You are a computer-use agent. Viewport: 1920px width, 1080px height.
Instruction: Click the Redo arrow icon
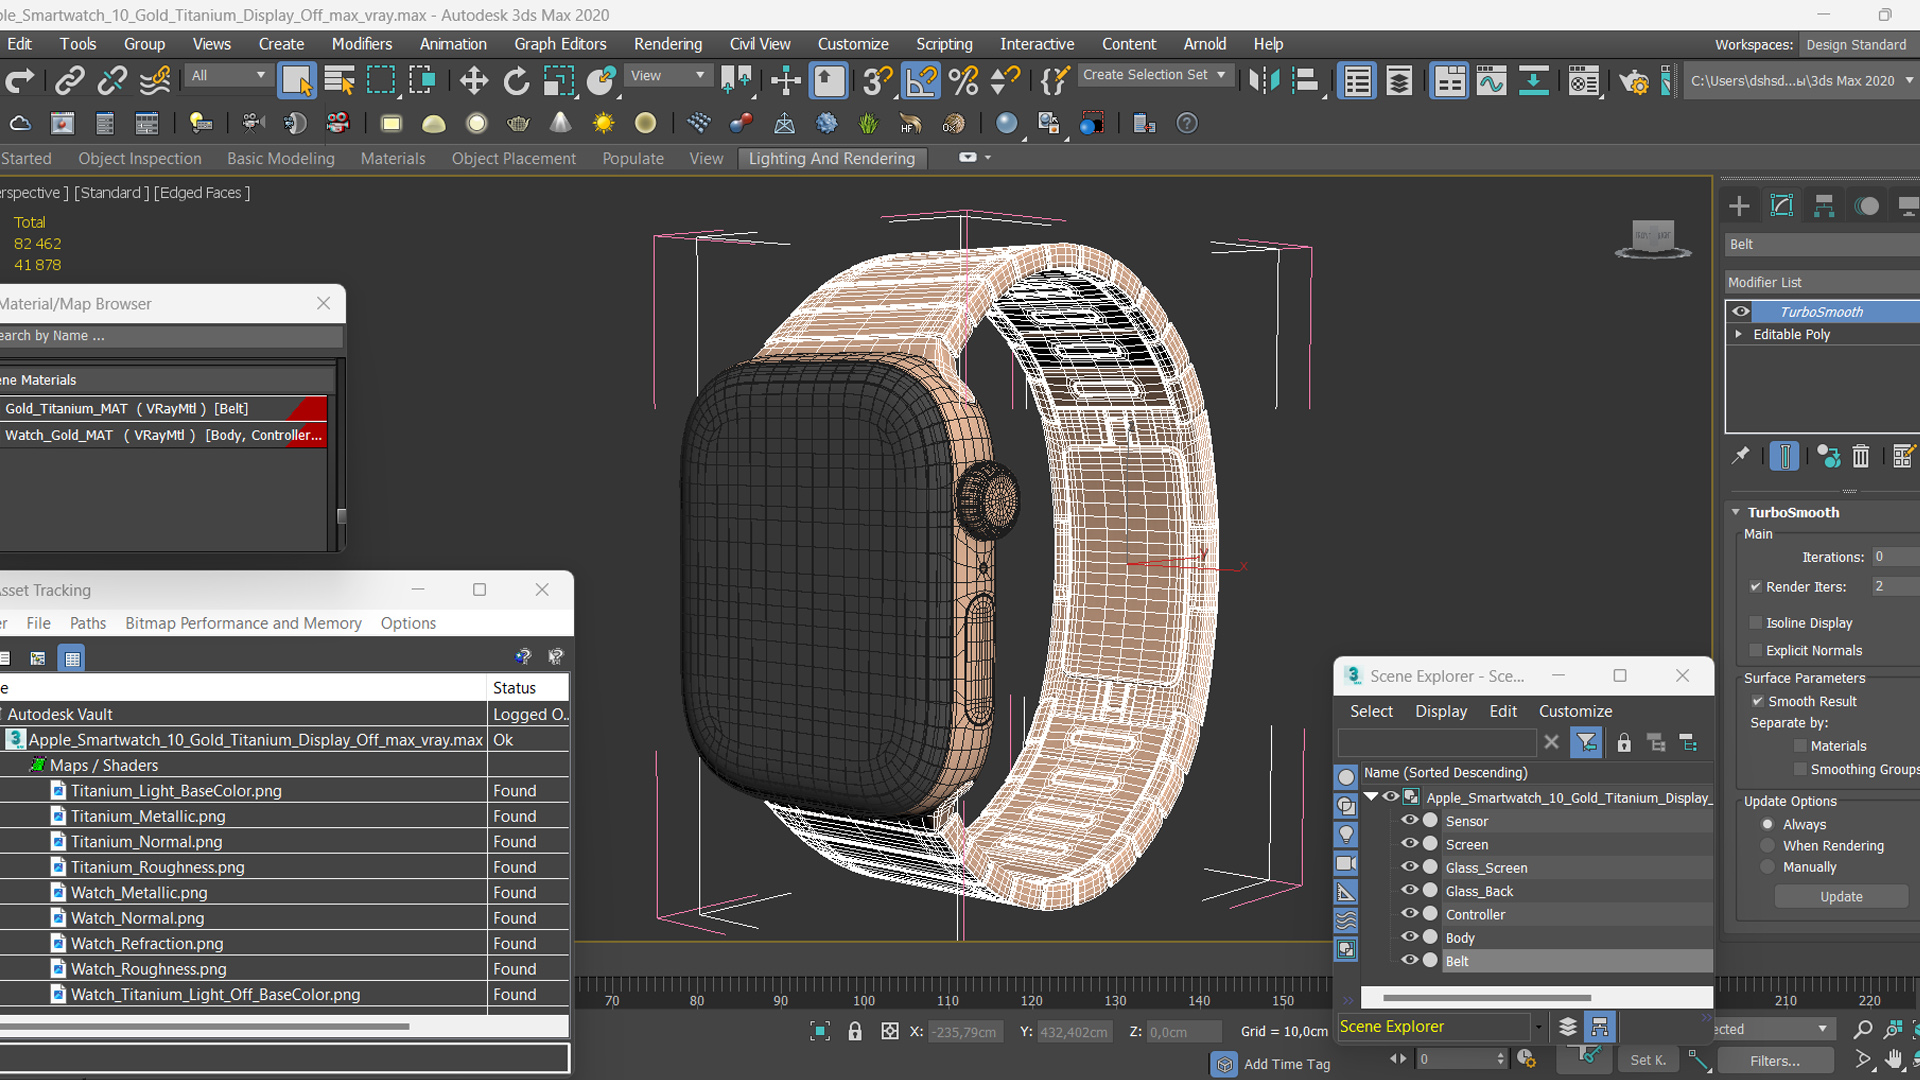click(x=20, y=81)
